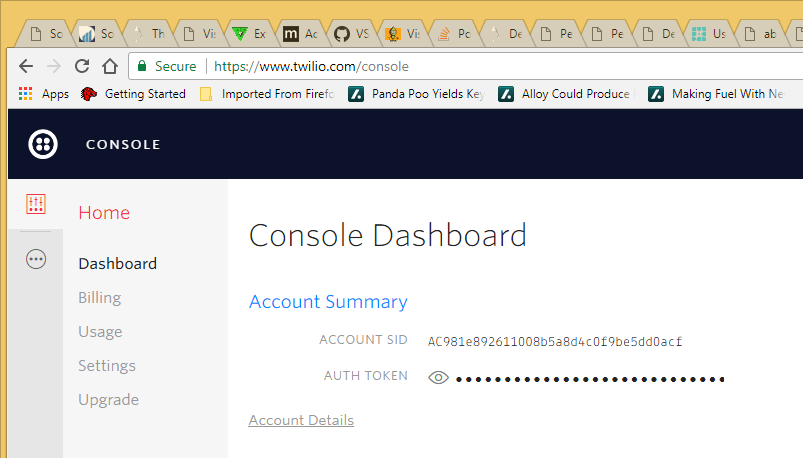The height and width of the screenshot is (458, 803).
Task: Open Imported From Firefox bookmark folder
Action: 267,94
